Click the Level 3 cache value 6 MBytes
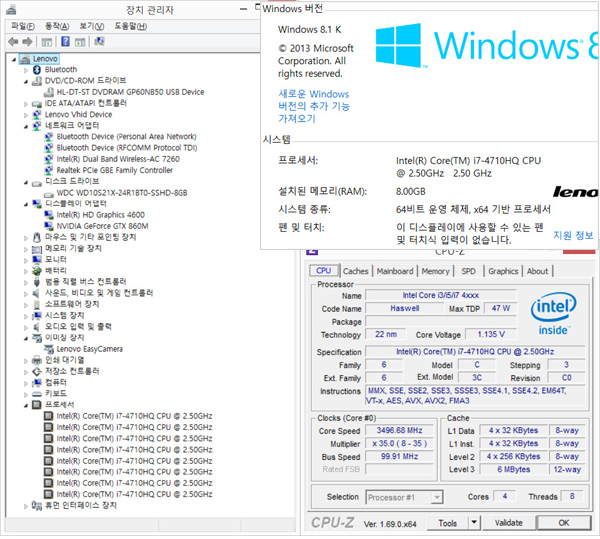This screenshot has height=539, width=600. pos(514,470)
